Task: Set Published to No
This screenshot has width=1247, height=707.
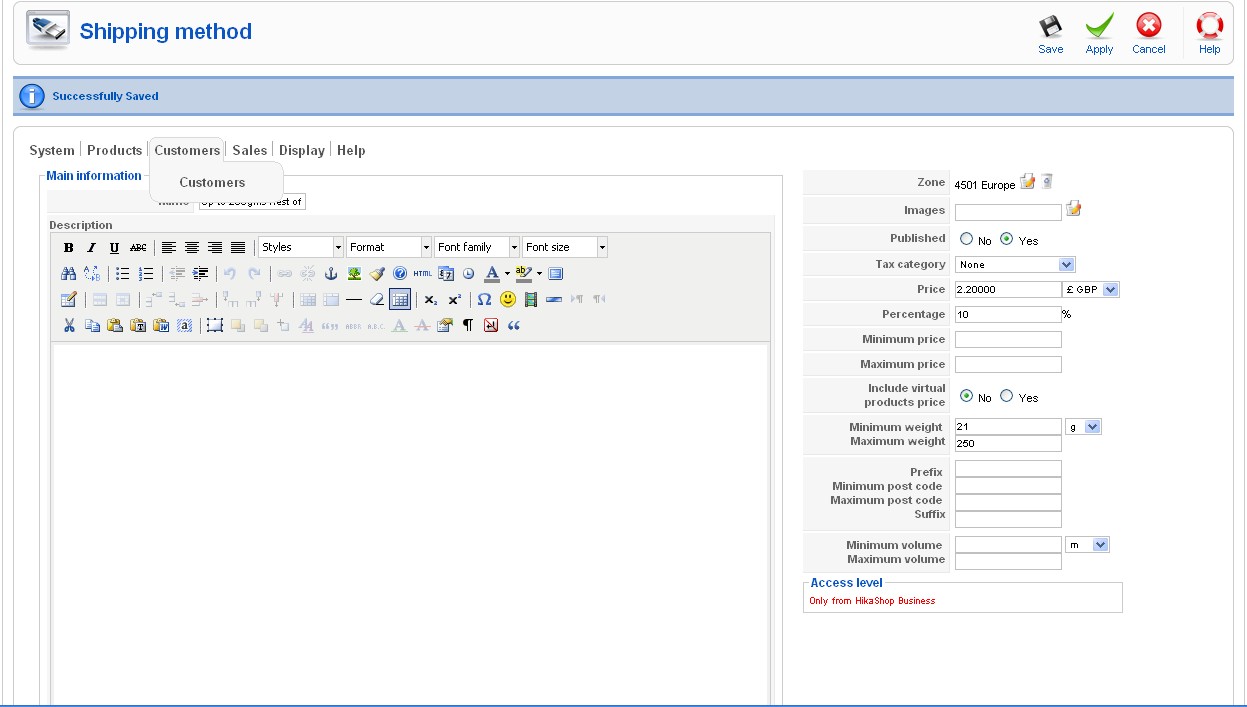Action: click(966, 239)
